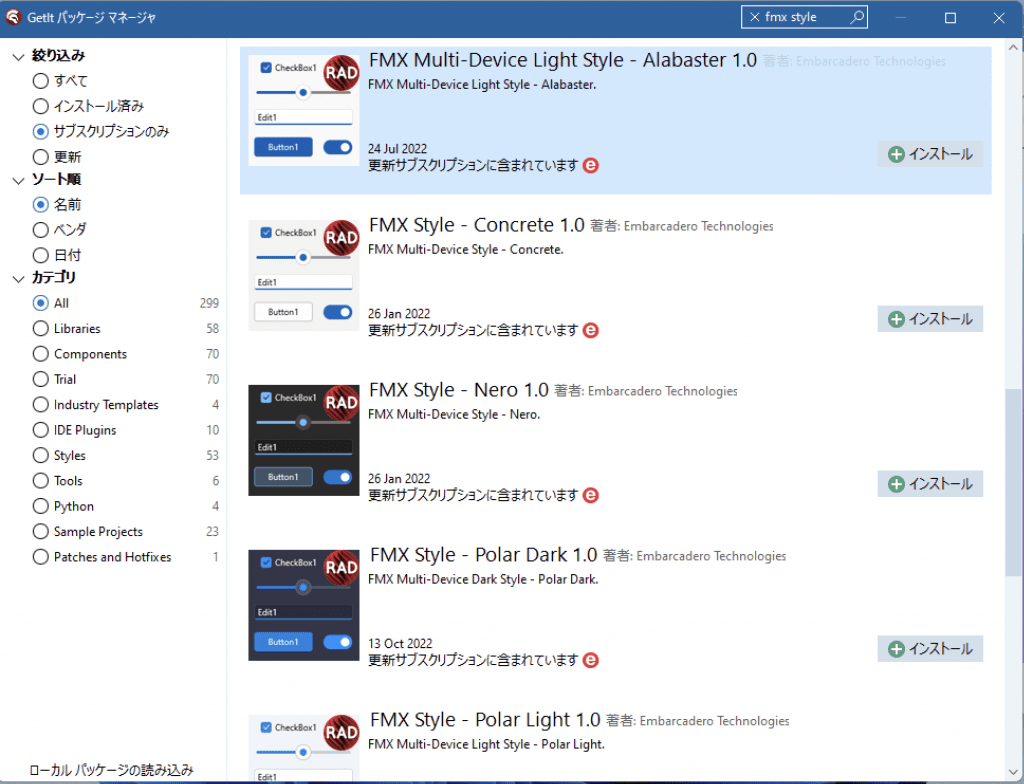Sort packages by ベンダ
Image resolution: width=1024 pixels, height=784 pixels.
[59, 230]
